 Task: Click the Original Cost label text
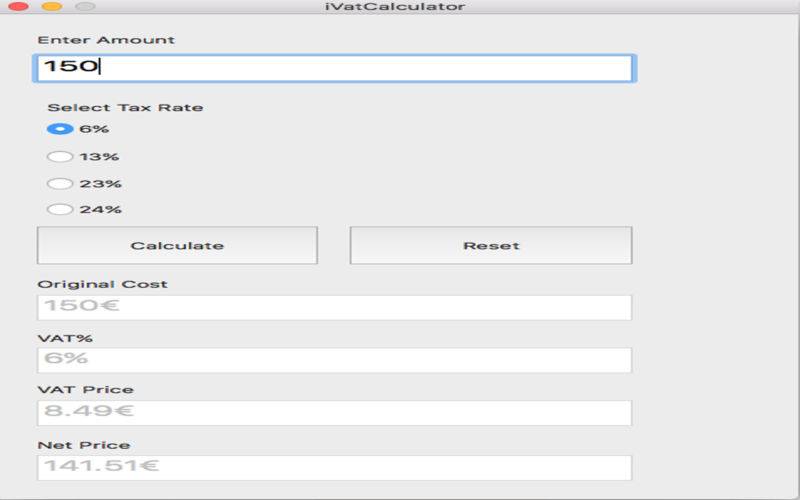(x=102, y=284)
